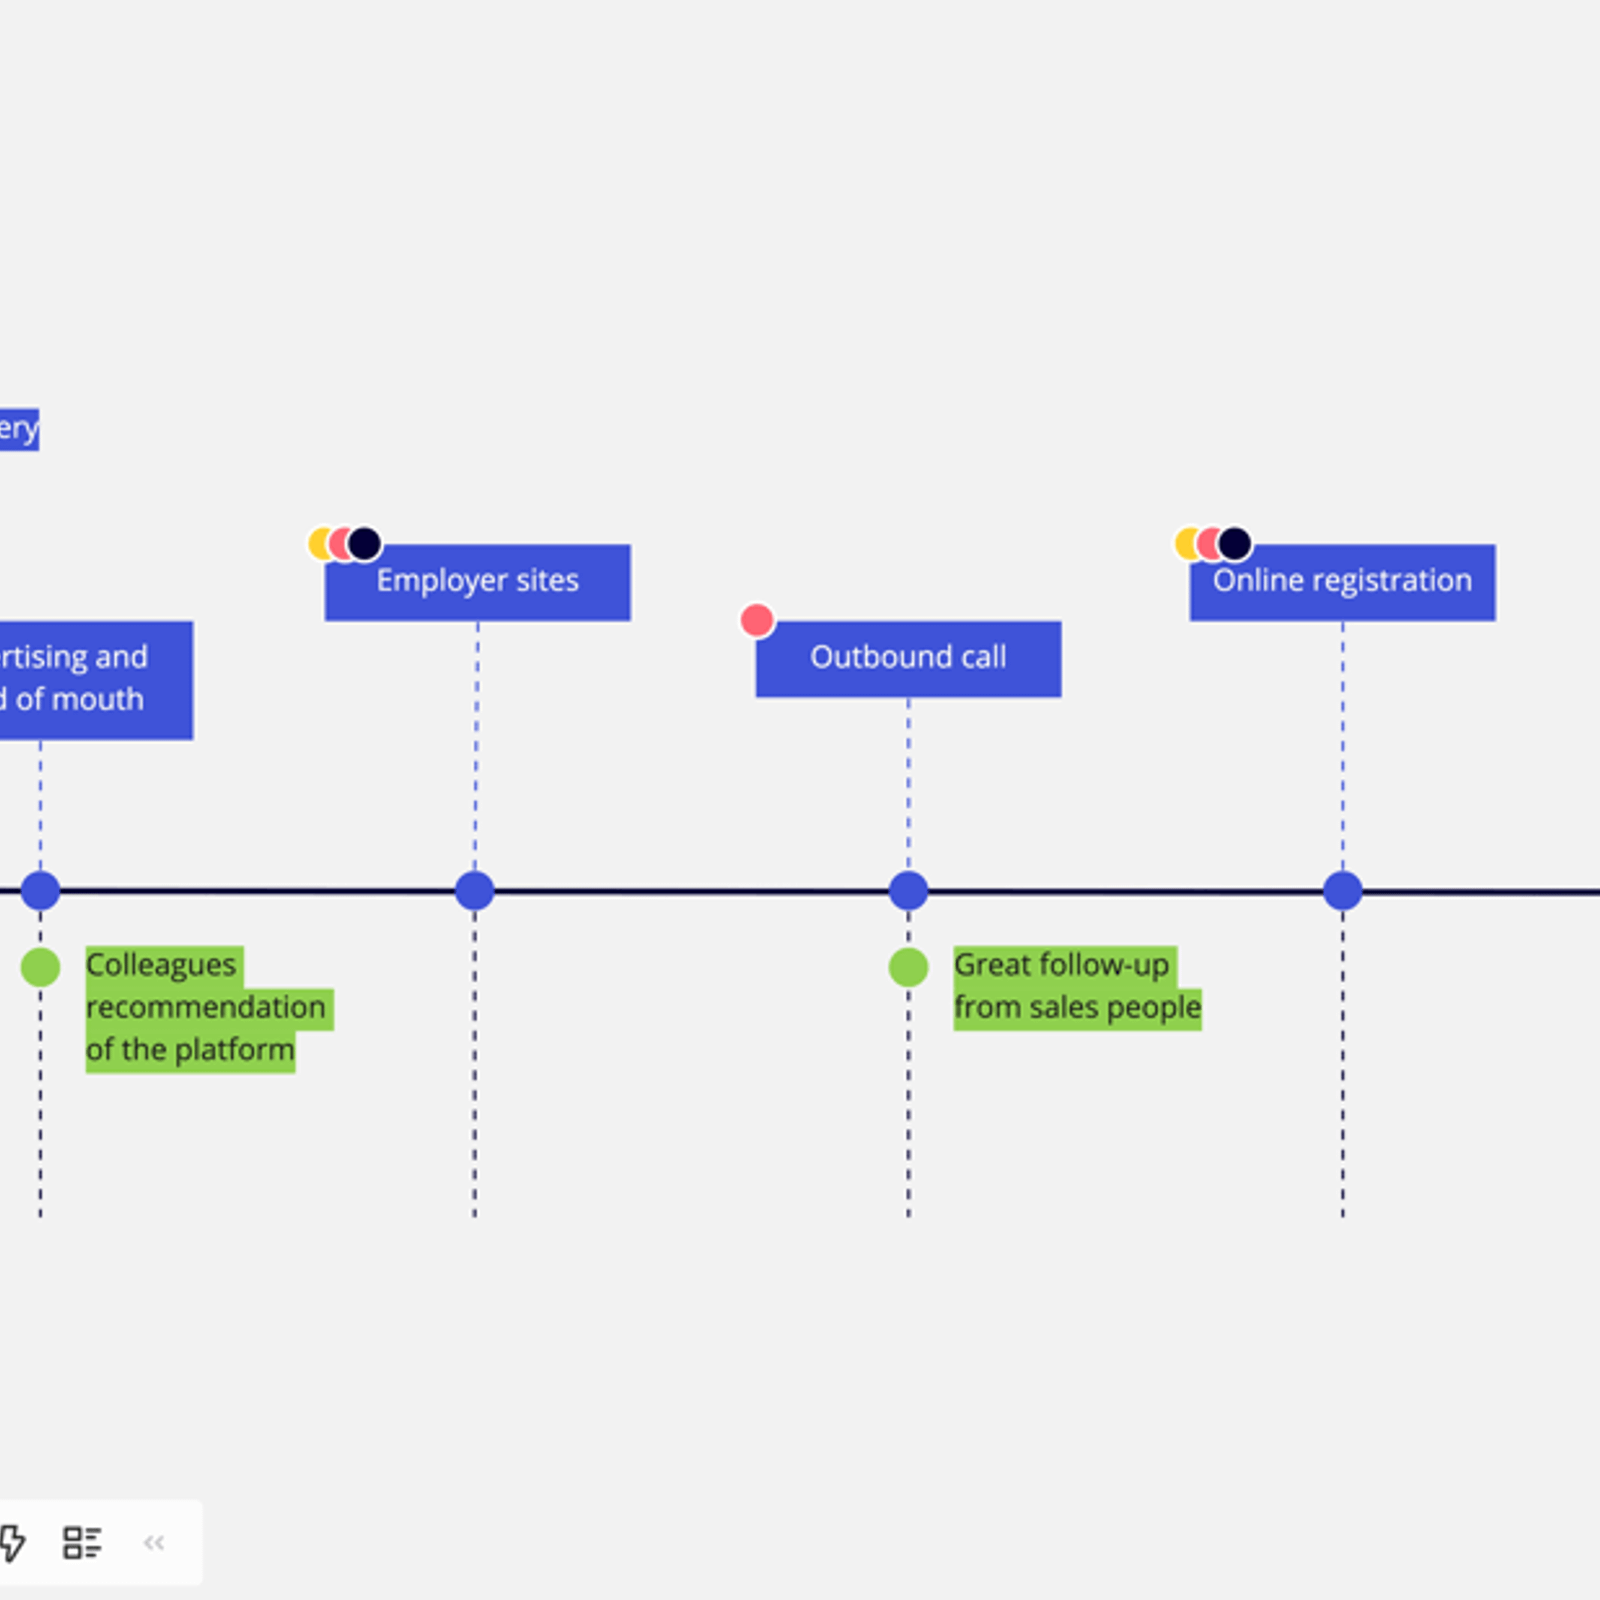Viewport: 1600px width, 1600px height.
Task: Click the red dot beside Outbound call
Action: [757, 620]
